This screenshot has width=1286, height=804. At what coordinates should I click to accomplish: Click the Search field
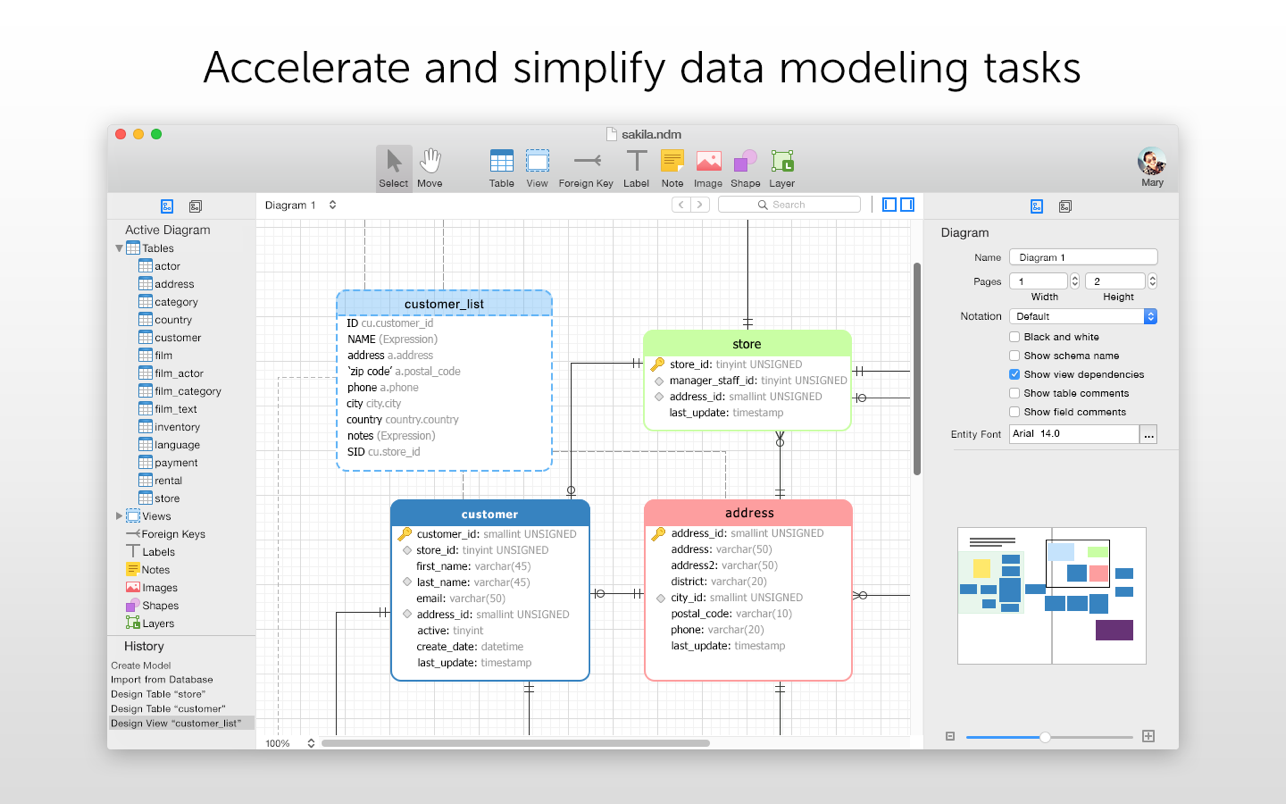tap(789, 205)
